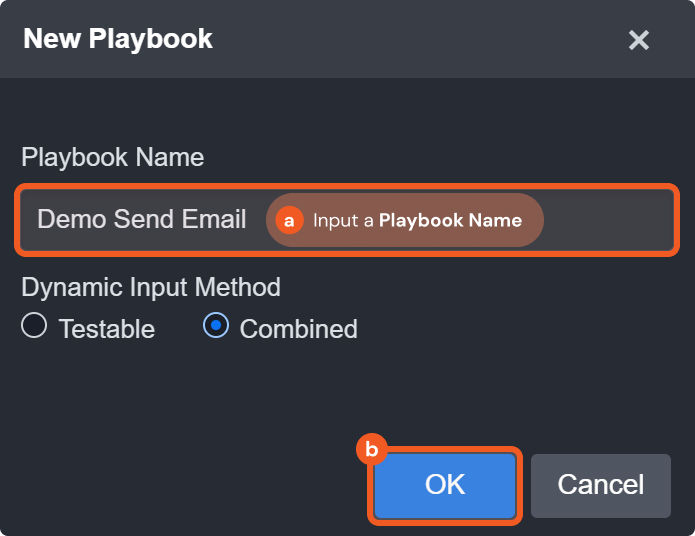Click the 'Demo Send Email' text in field

141,220
